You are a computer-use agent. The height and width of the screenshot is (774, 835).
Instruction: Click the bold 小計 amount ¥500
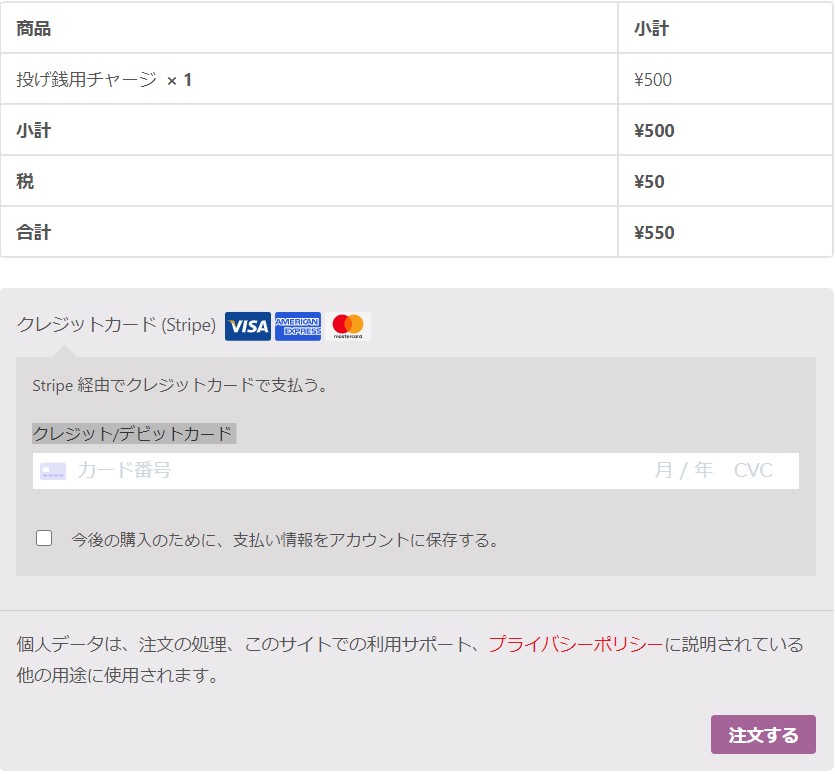point(654,131)
